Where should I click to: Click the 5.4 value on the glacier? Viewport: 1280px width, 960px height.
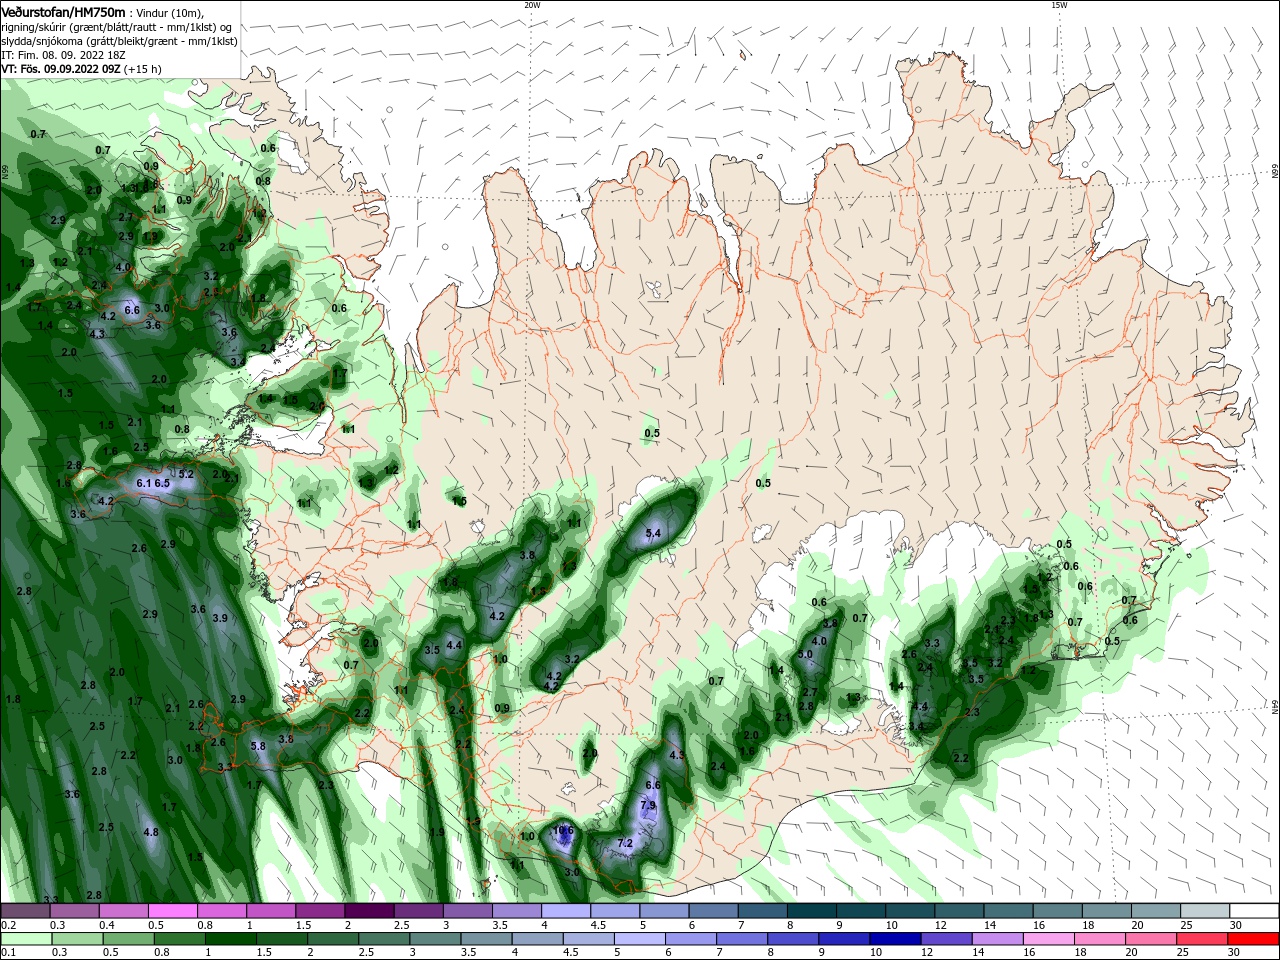[653, 534]
